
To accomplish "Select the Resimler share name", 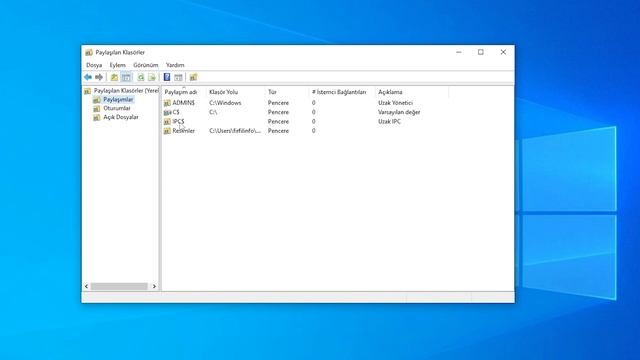I will (184, 131).
